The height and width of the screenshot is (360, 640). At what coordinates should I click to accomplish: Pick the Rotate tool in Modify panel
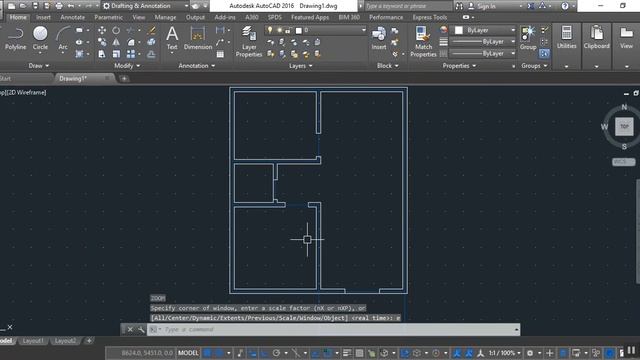coord(116,30)
